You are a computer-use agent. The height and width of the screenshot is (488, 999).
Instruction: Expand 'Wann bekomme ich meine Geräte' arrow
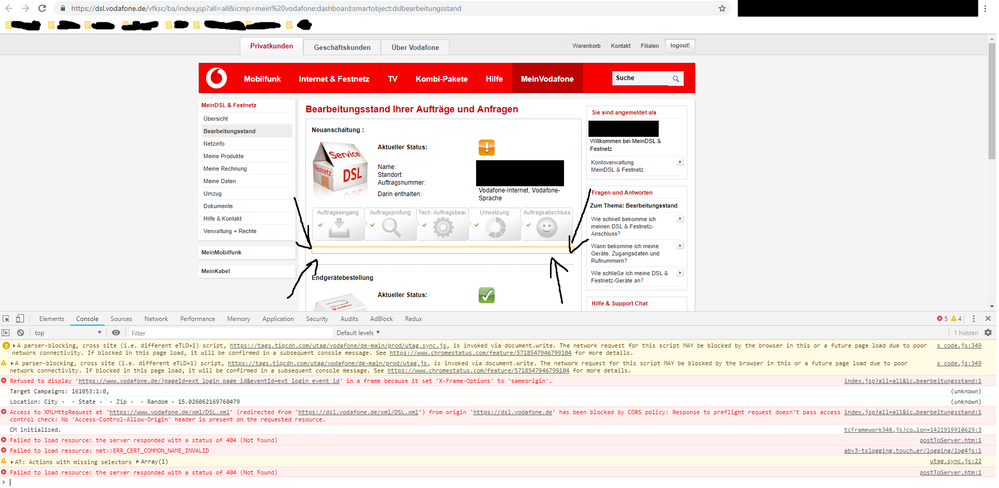[x=680, y=245]
